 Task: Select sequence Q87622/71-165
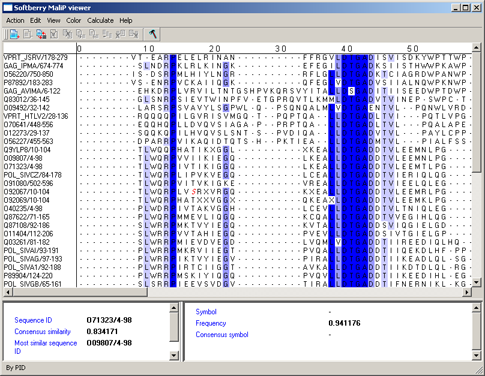(x=27, y=217)
